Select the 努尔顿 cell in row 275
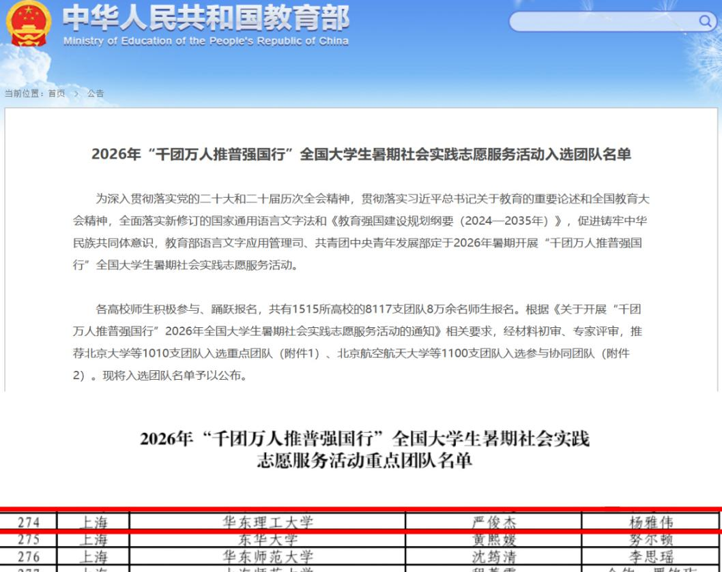The height and width of the screenshot is (572, 722). point(651,539)
